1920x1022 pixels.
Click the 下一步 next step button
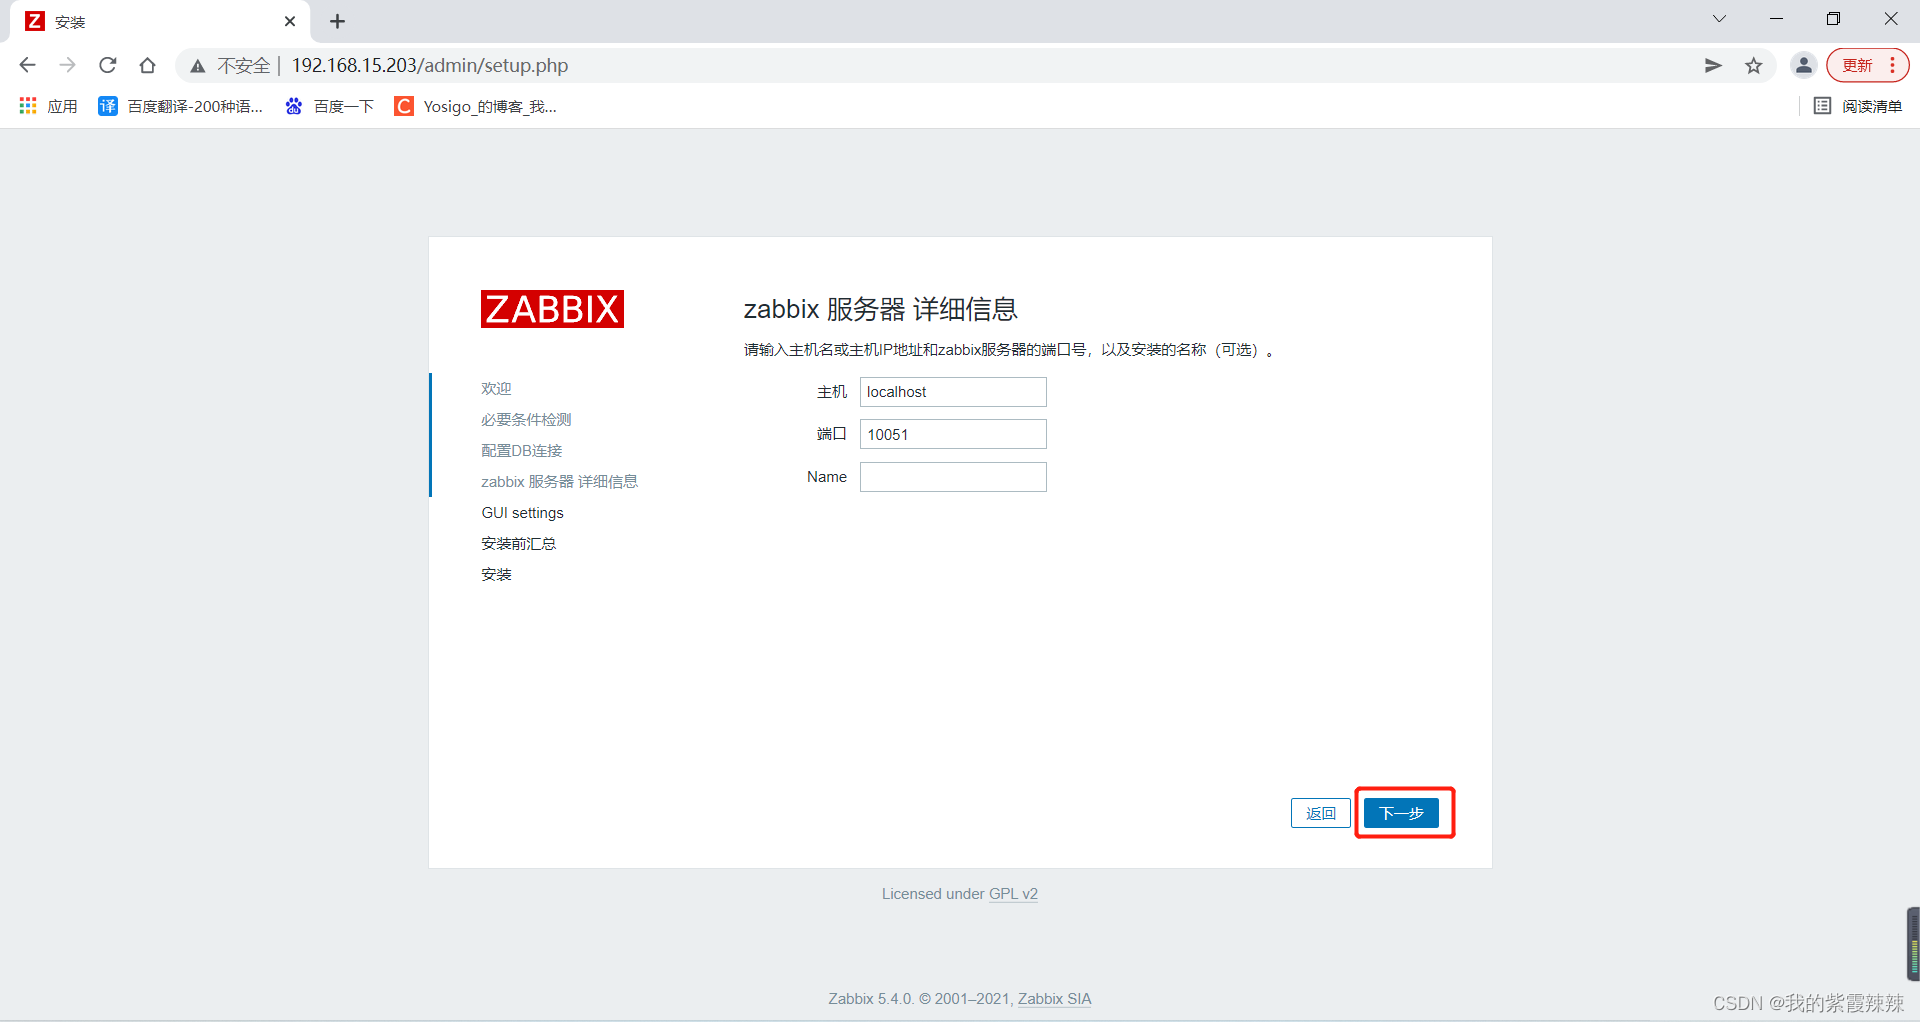[1401, 813]
